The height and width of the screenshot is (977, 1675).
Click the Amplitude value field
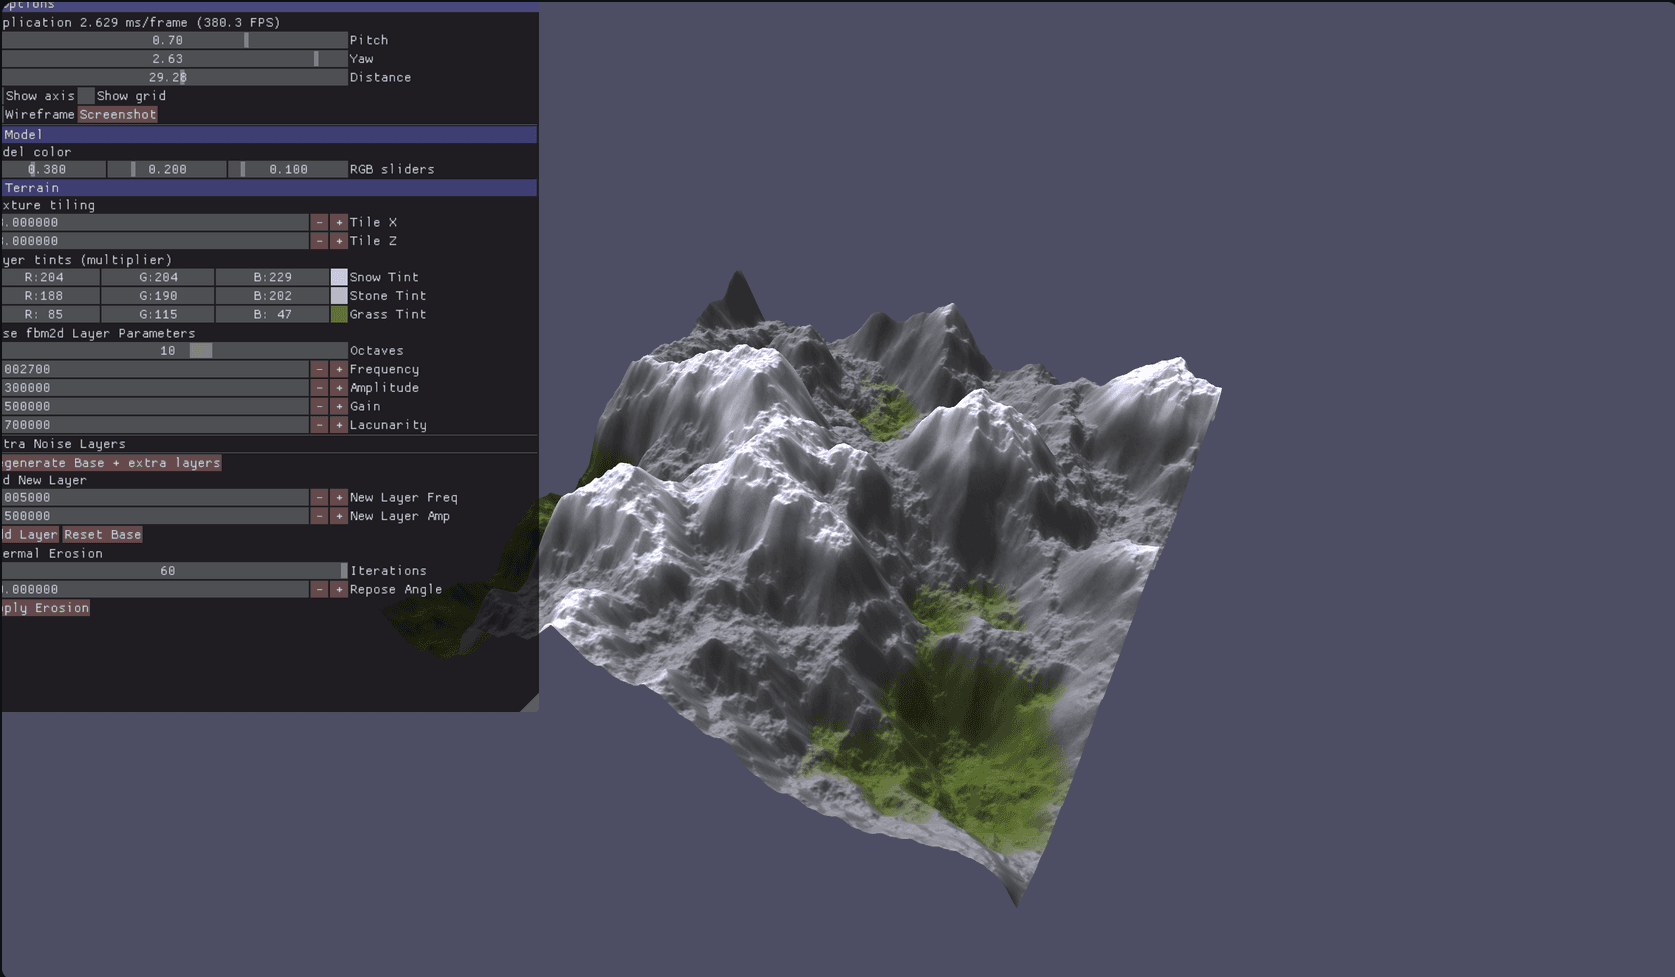pos(155,388)
